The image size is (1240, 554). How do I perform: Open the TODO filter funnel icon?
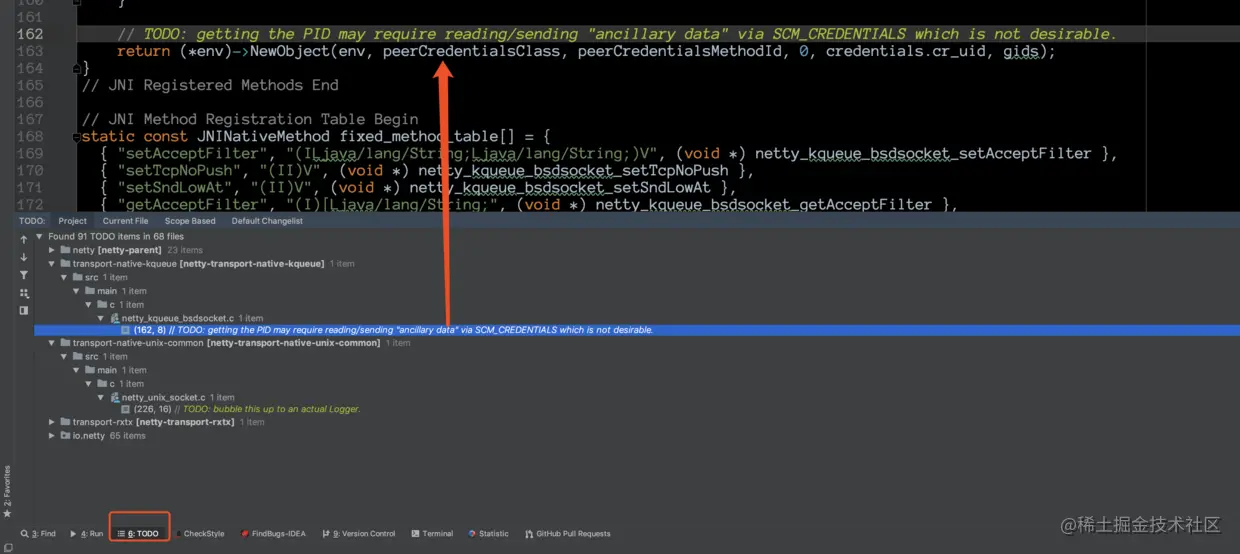[x=24, y=275]
